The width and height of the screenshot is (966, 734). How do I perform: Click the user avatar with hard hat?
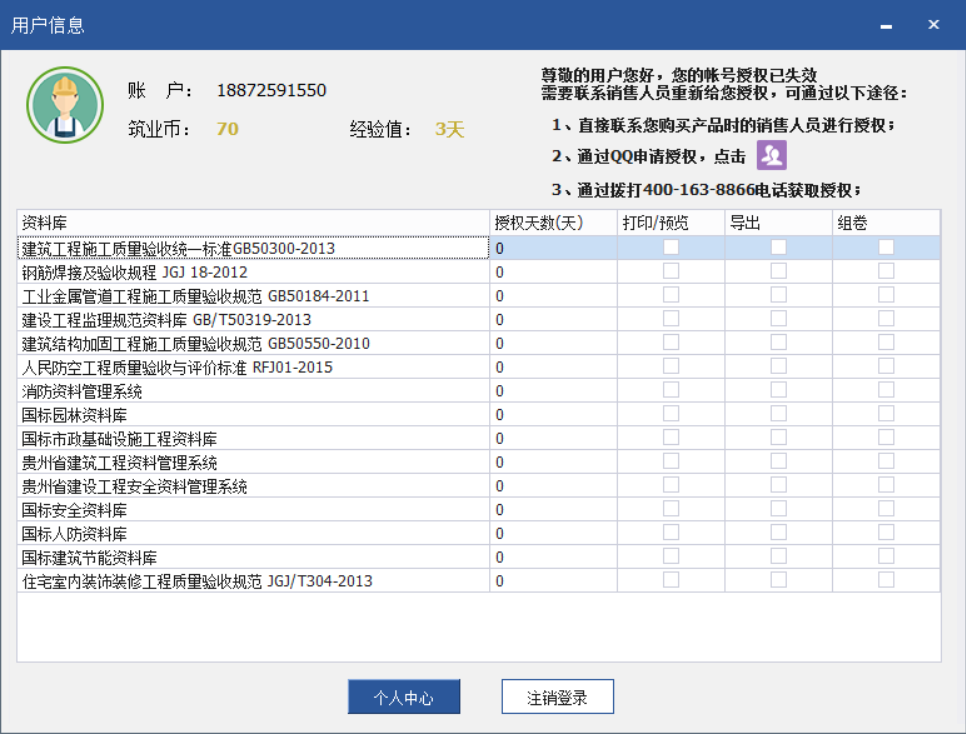[x=66, y=105]
